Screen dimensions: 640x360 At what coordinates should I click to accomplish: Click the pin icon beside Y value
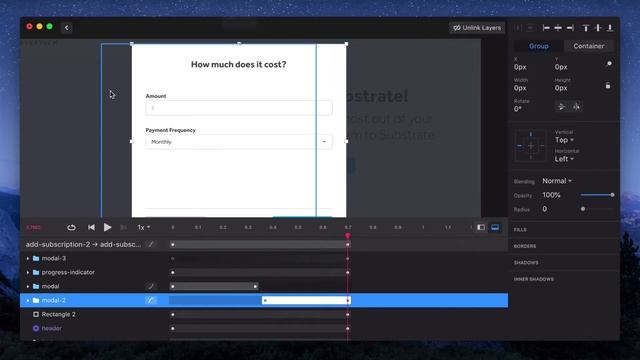pyautogui.click(x=609, y=64)
